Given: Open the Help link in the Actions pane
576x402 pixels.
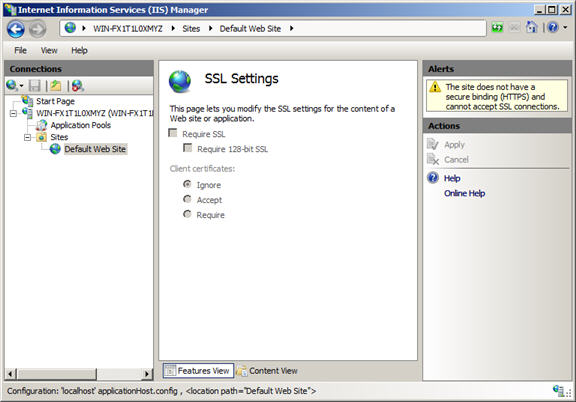Looking at the screenshot, I should (x=452, y=178).
